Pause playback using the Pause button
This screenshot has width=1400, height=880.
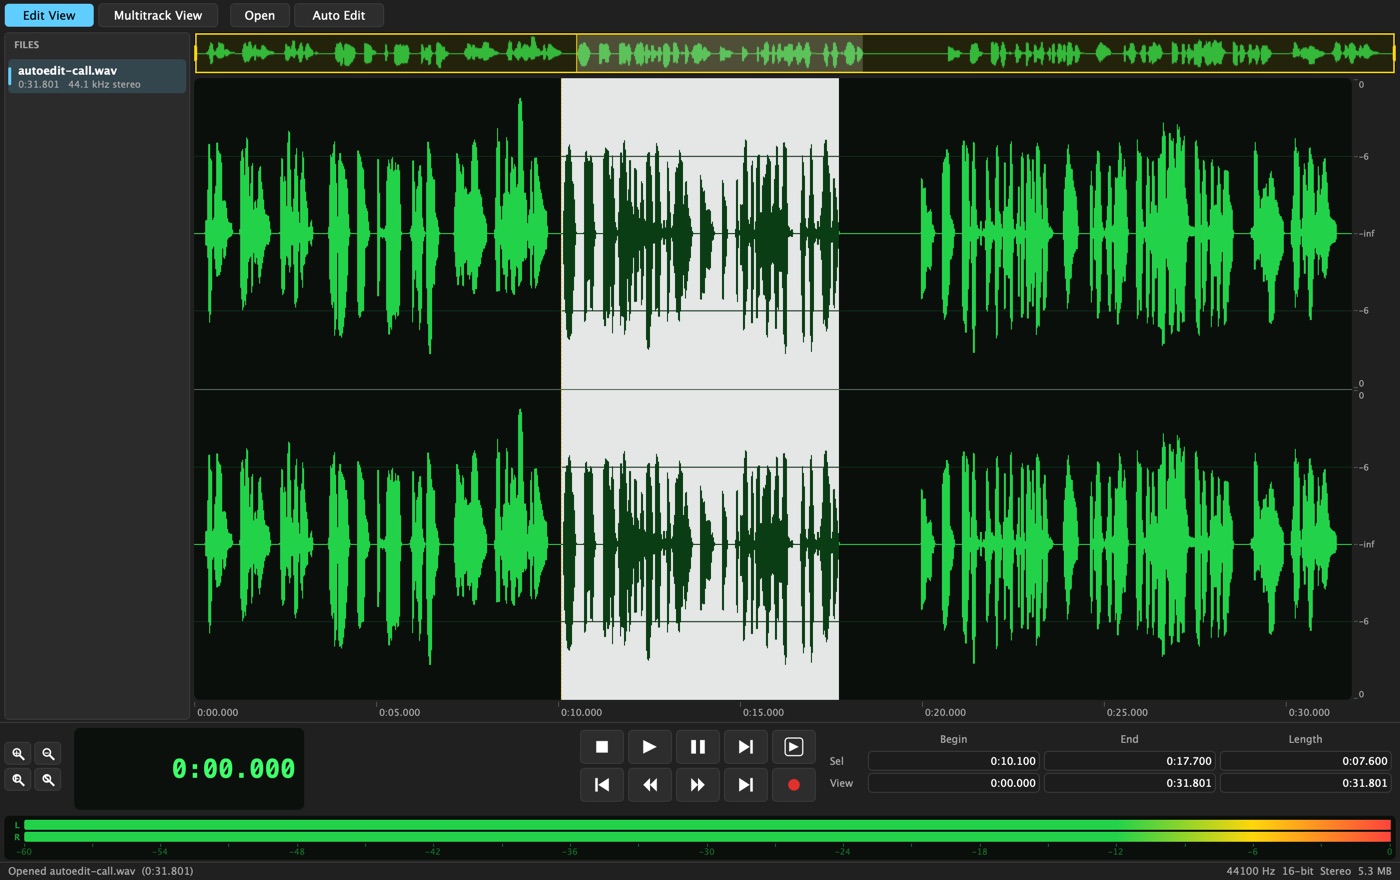coord(698,747)
